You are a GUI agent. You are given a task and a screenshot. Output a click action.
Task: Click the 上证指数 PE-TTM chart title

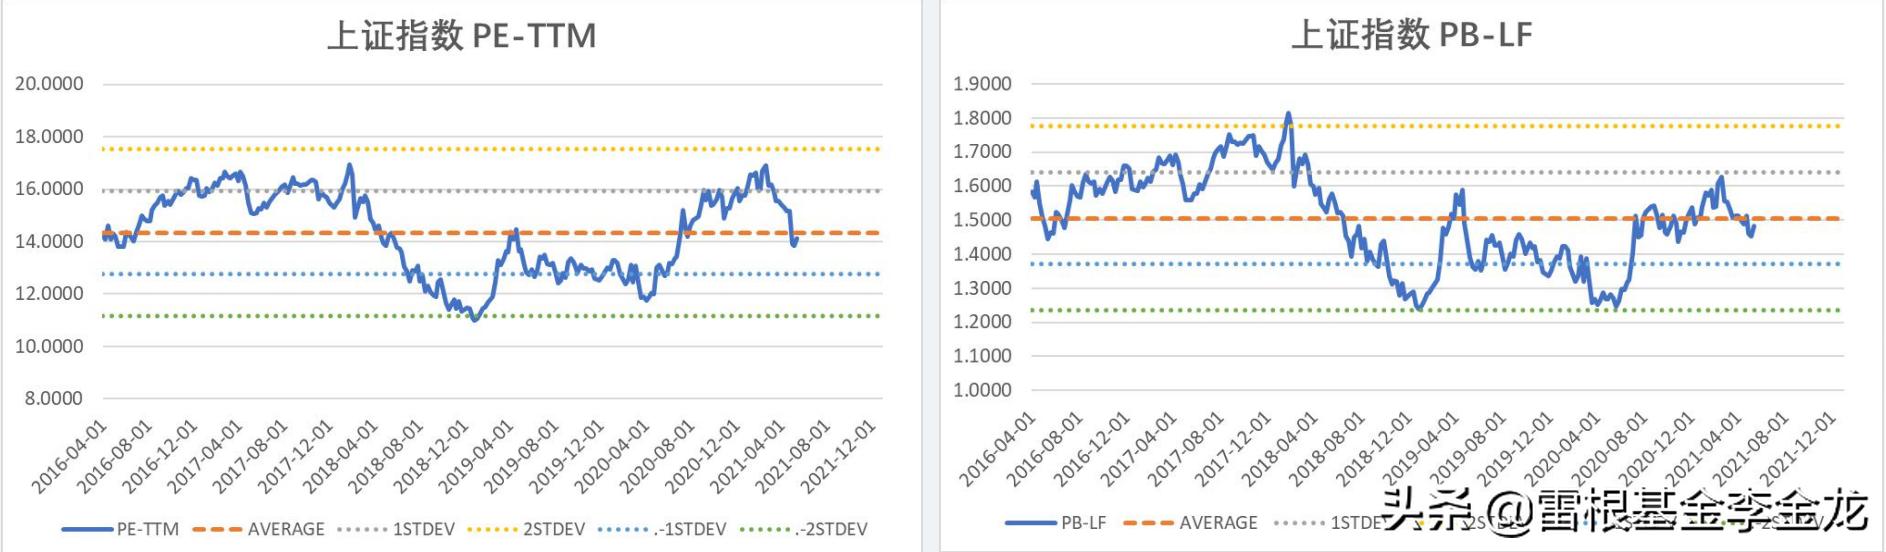[461, 36]
